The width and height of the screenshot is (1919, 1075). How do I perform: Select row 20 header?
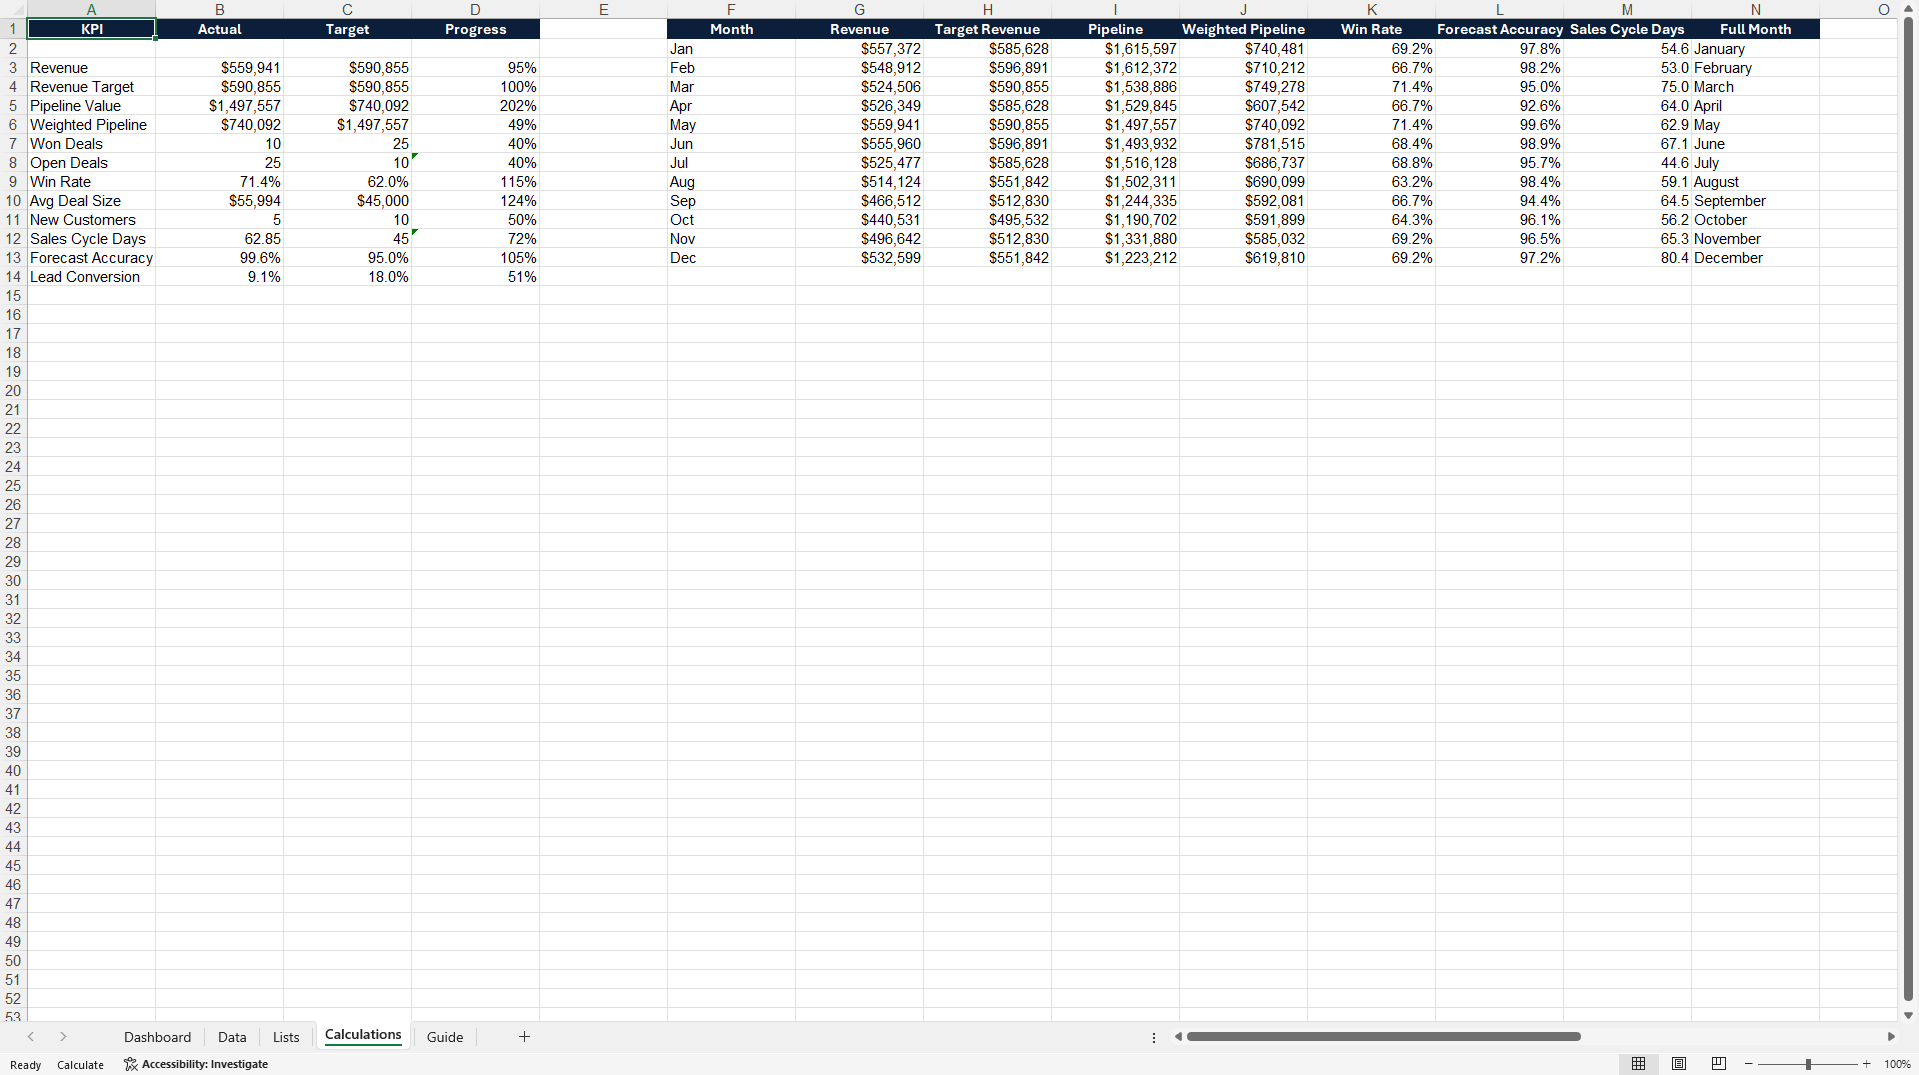coord(13,391)
